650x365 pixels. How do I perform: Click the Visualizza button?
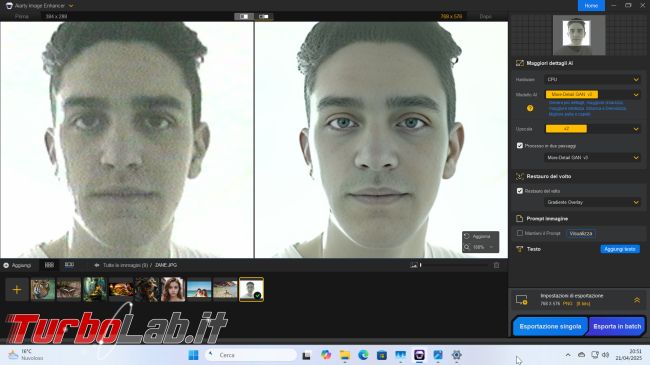[581, 234]
